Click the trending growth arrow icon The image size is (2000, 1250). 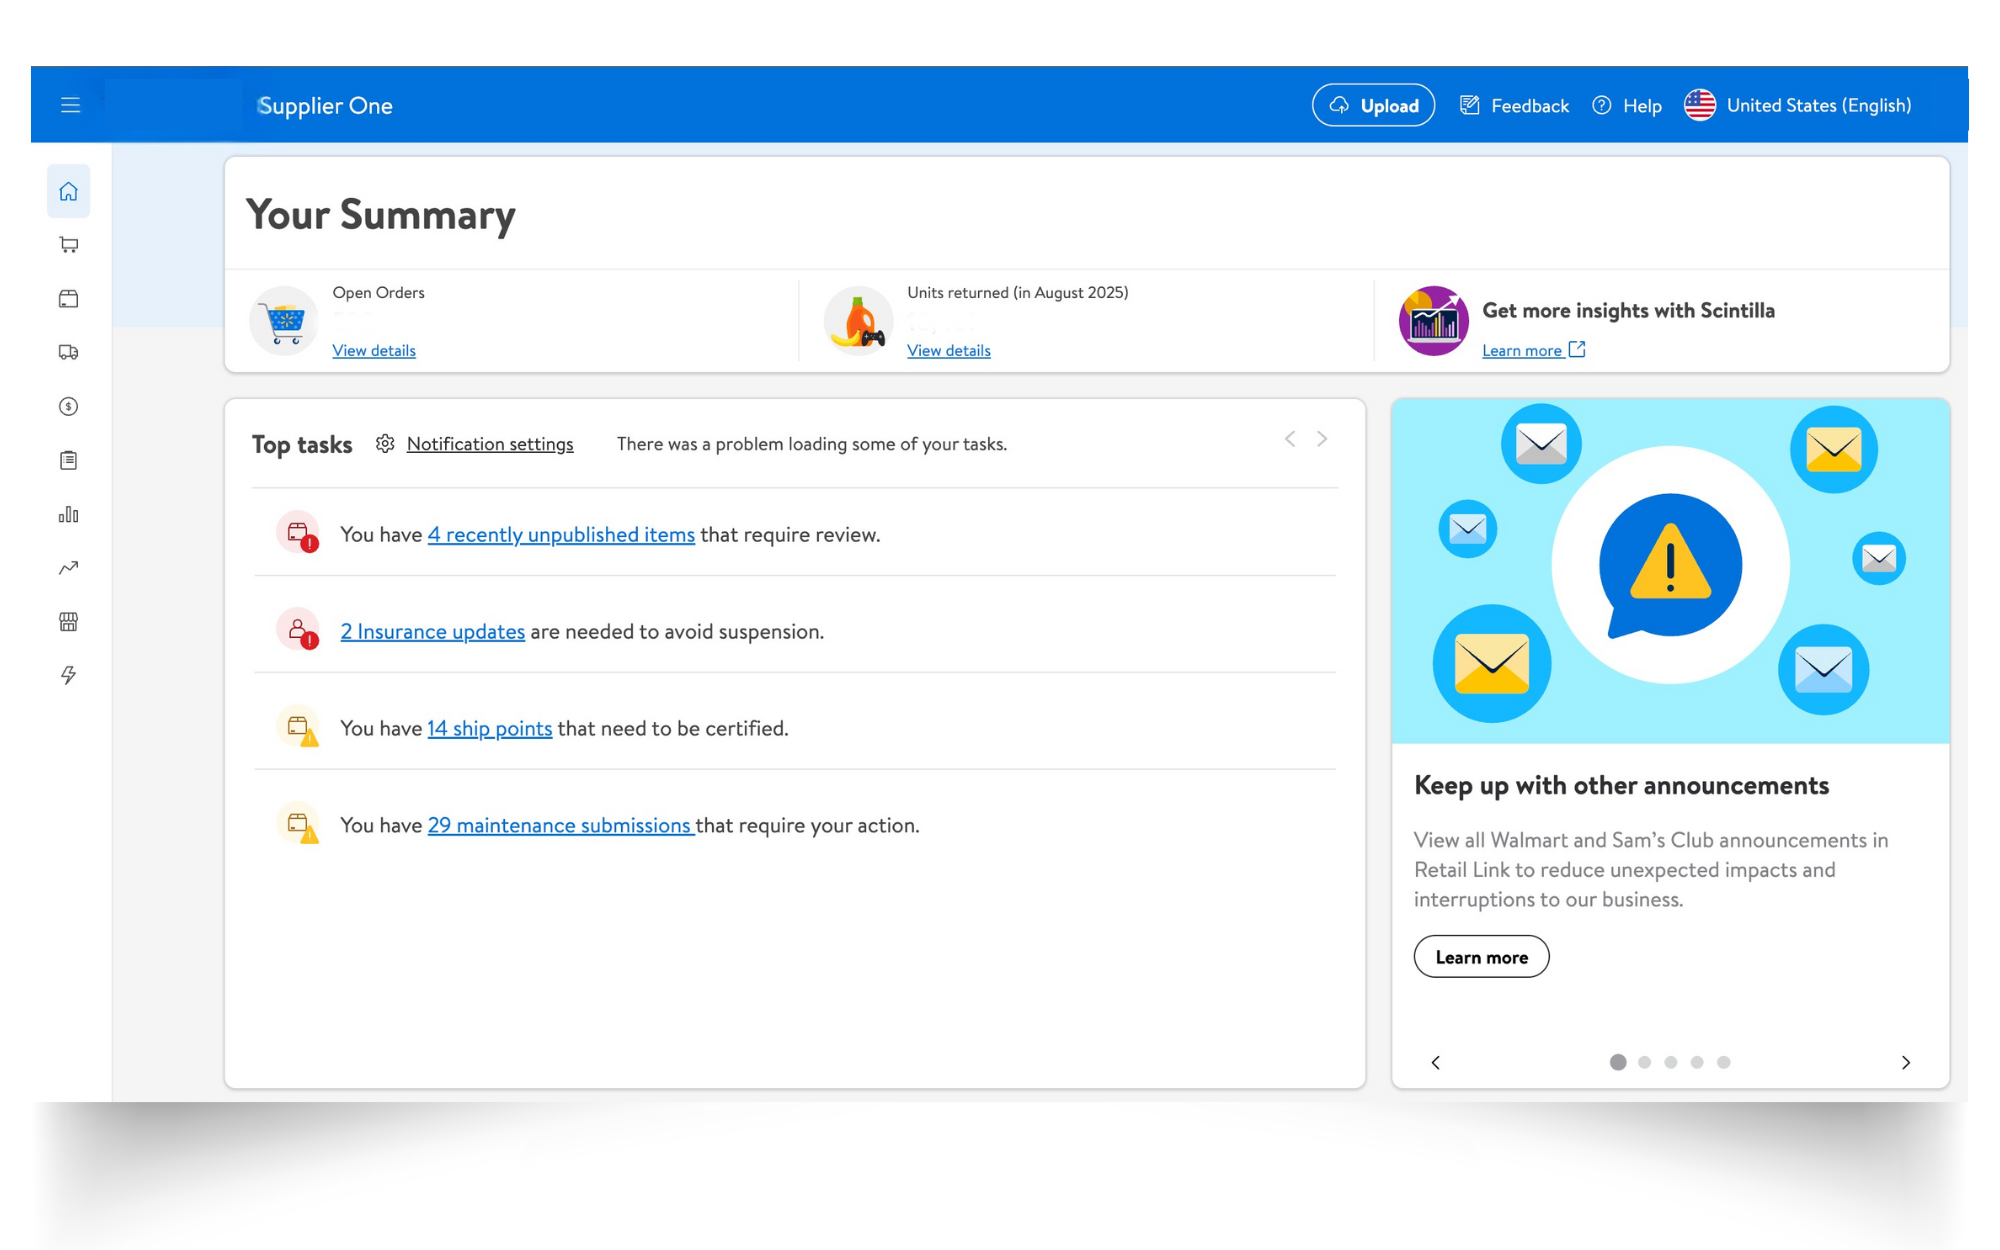68,568
